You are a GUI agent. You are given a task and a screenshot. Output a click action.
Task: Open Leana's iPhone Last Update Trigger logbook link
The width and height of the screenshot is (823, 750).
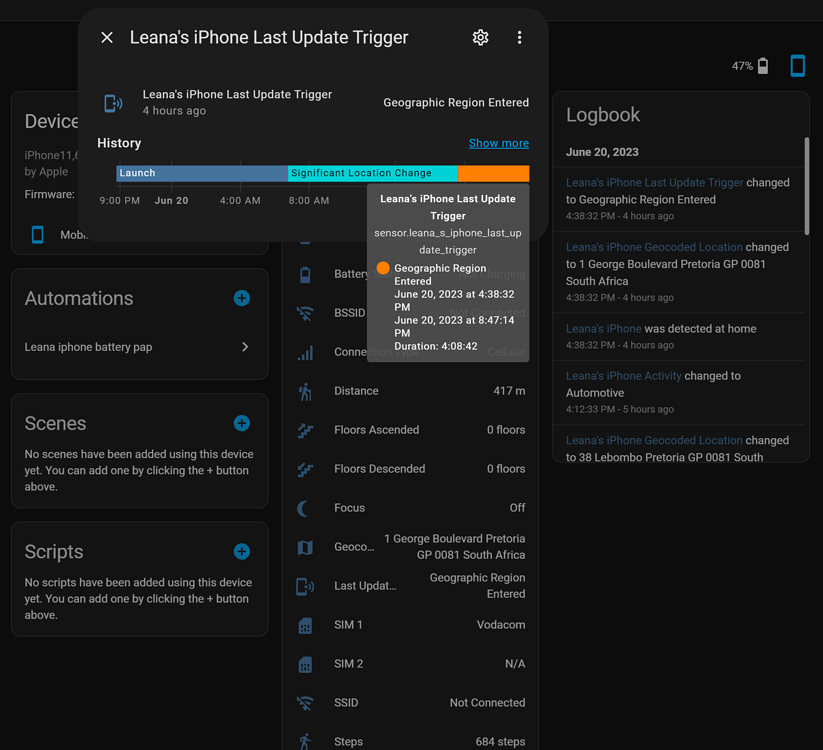pos(655,183)
